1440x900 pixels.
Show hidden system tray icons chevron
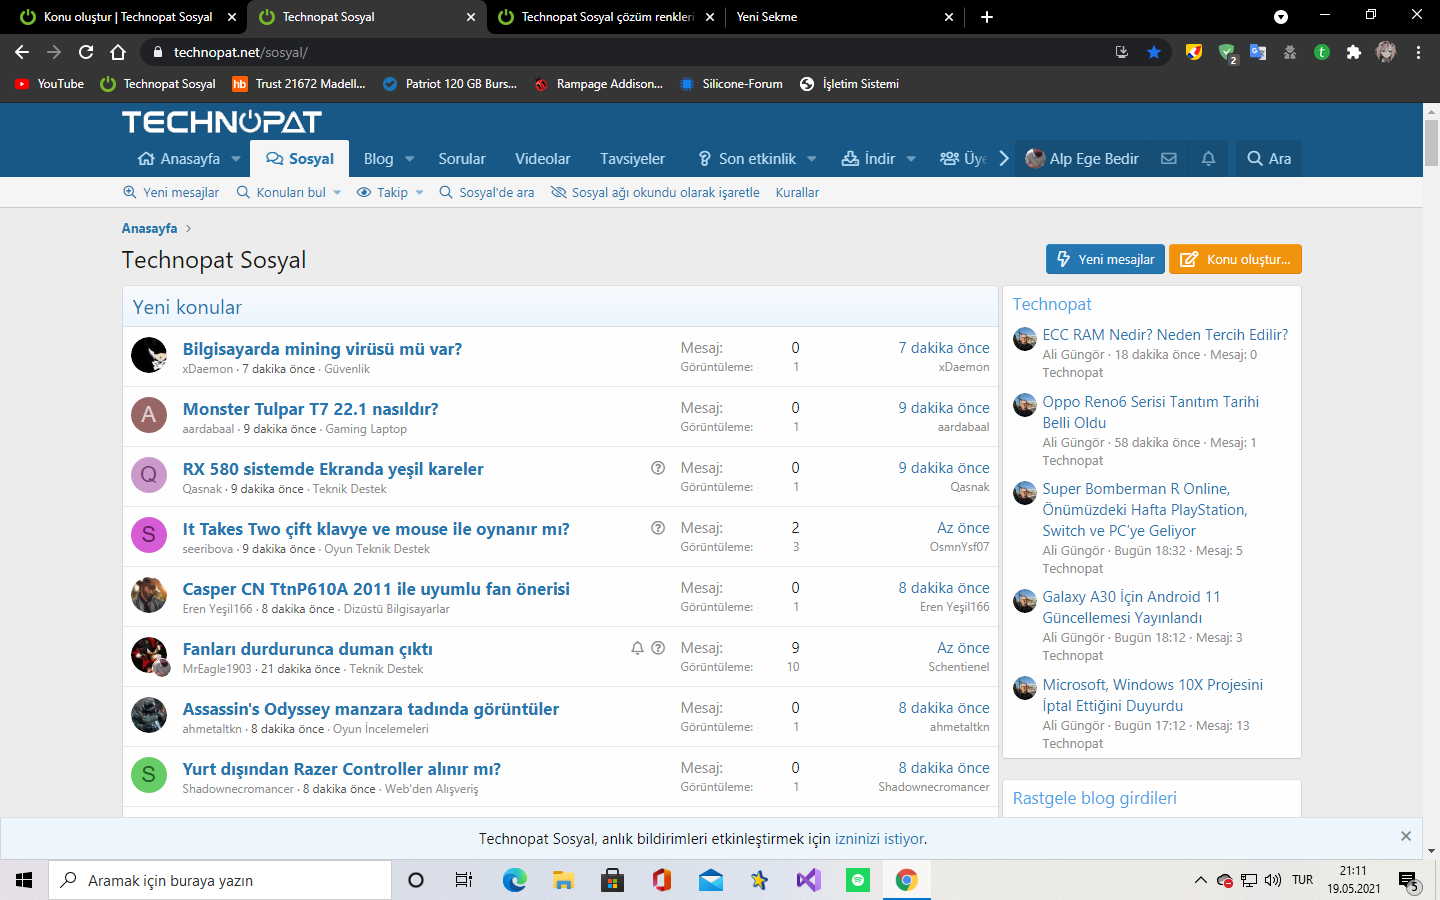point(1200,880)
